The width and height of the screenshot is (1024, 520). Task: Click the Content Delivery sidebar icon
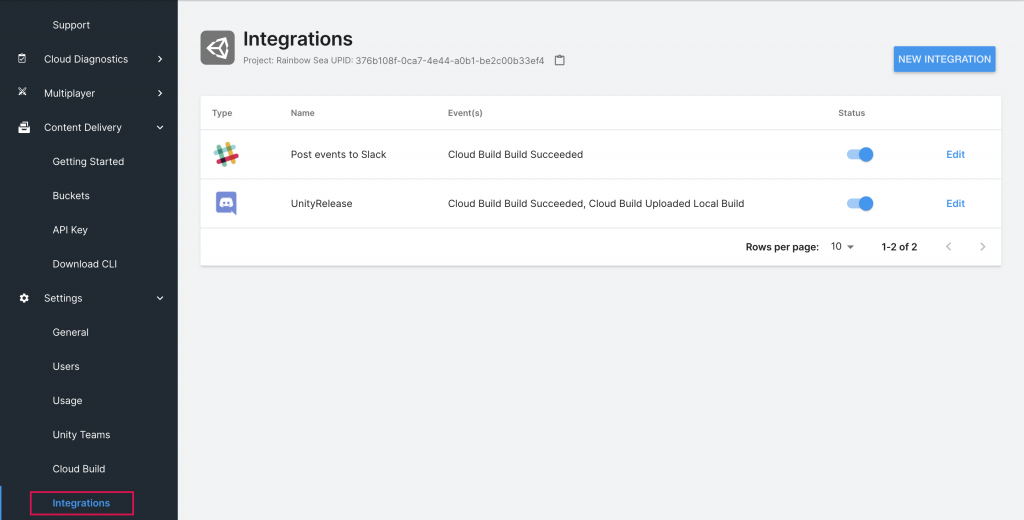coord(24,127)
